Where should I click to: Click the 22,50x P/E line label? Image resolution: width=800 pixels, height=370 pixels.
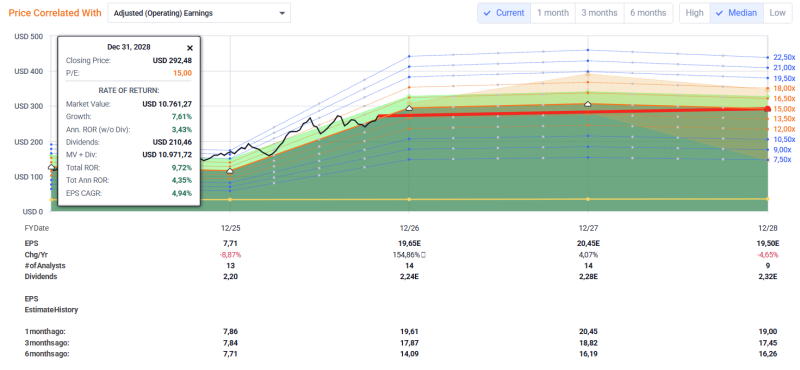click(785, 57)
